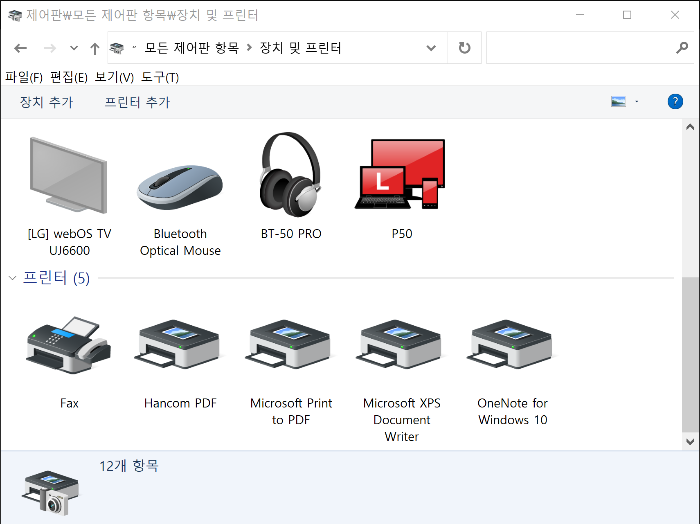Open the 편집(E) menu

click(69, 77)
